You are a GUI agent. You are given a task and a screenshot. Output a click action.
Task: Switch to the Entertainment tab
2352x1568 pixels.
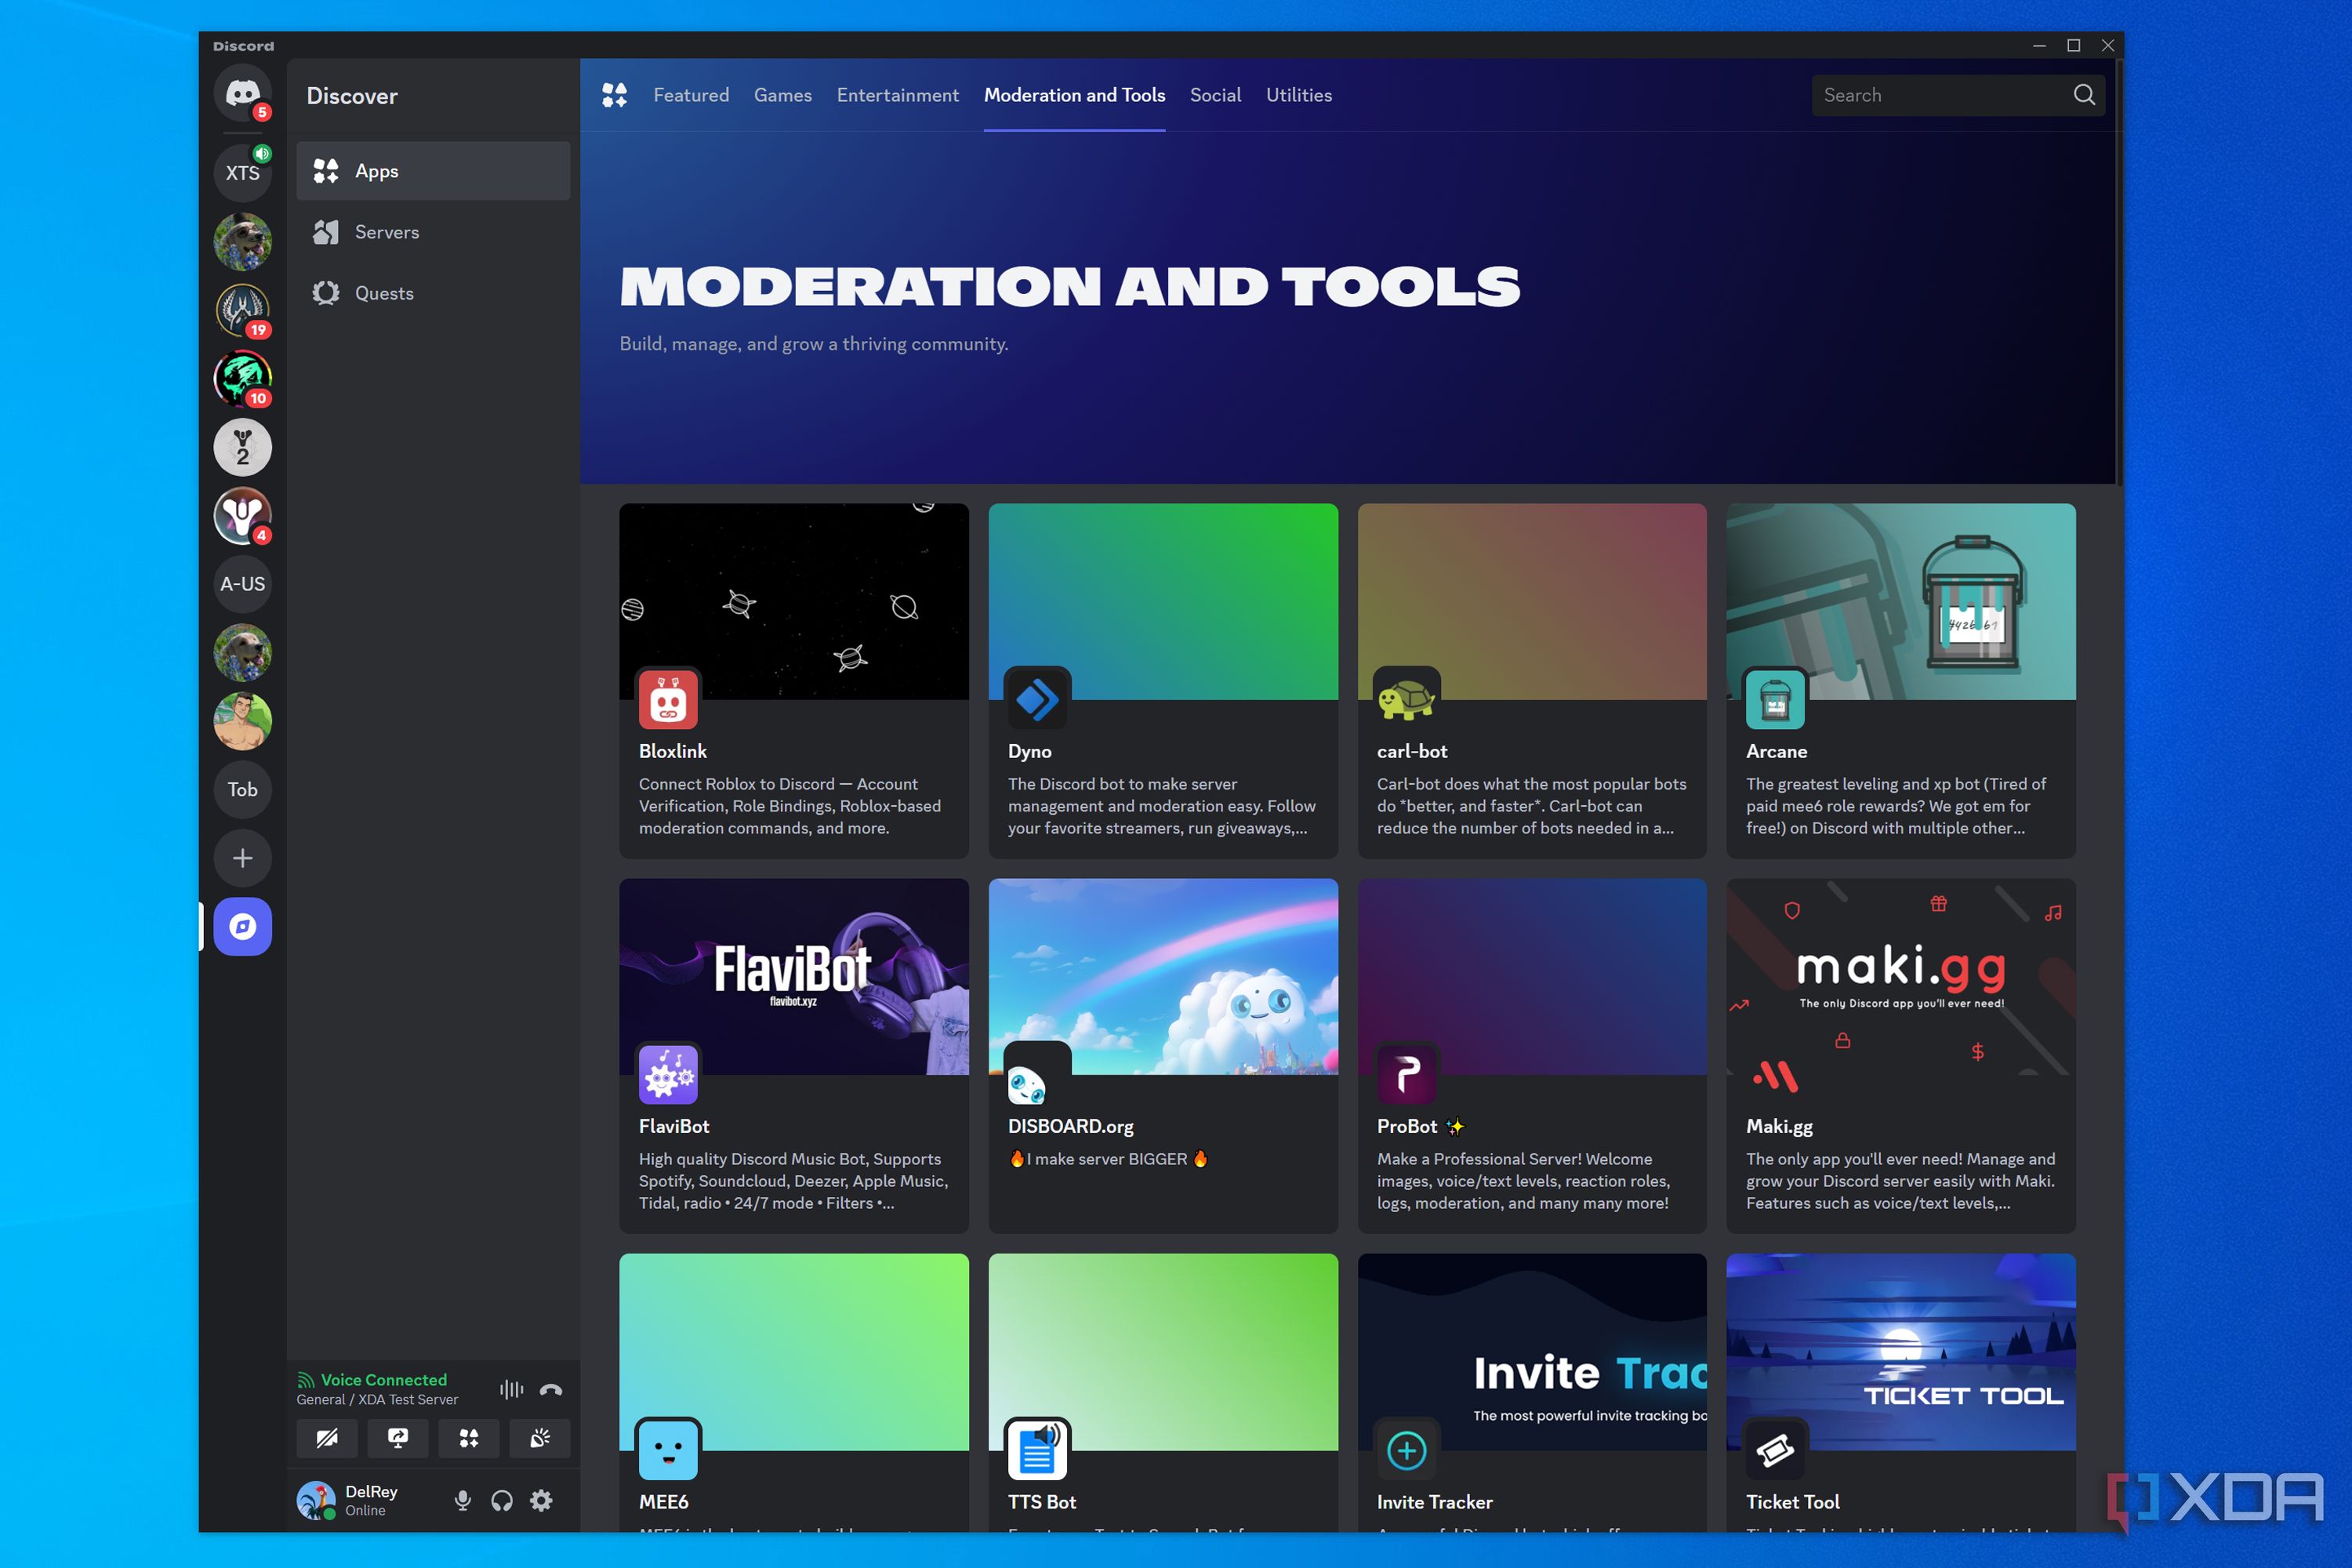coord(897,95)
